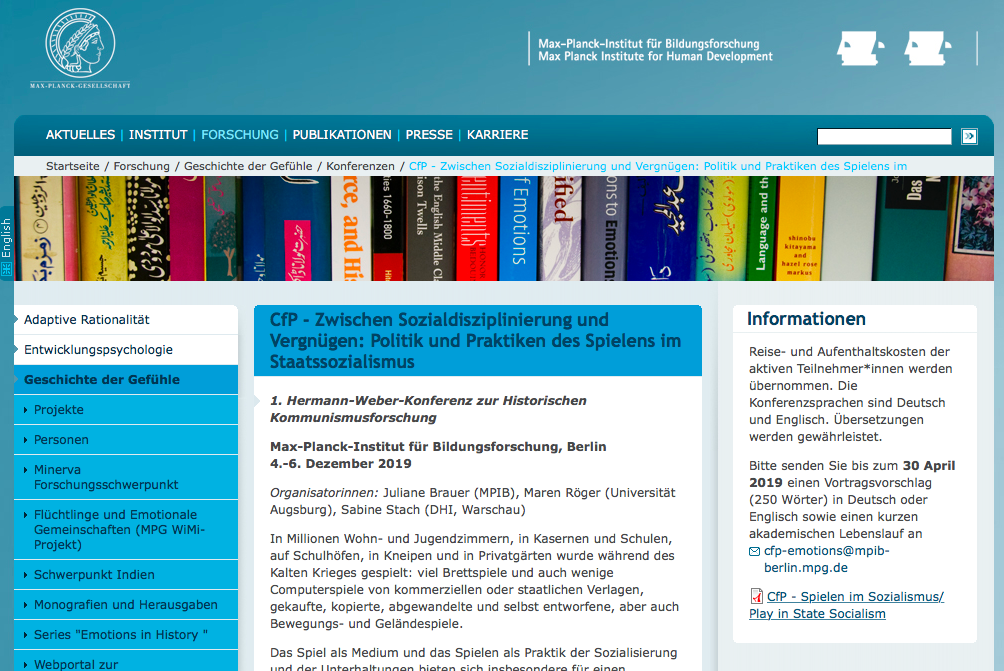Click the Max-Planck-Institut für Bildungsforschung header text
1004x671 pixels.
tap(655, 50)
